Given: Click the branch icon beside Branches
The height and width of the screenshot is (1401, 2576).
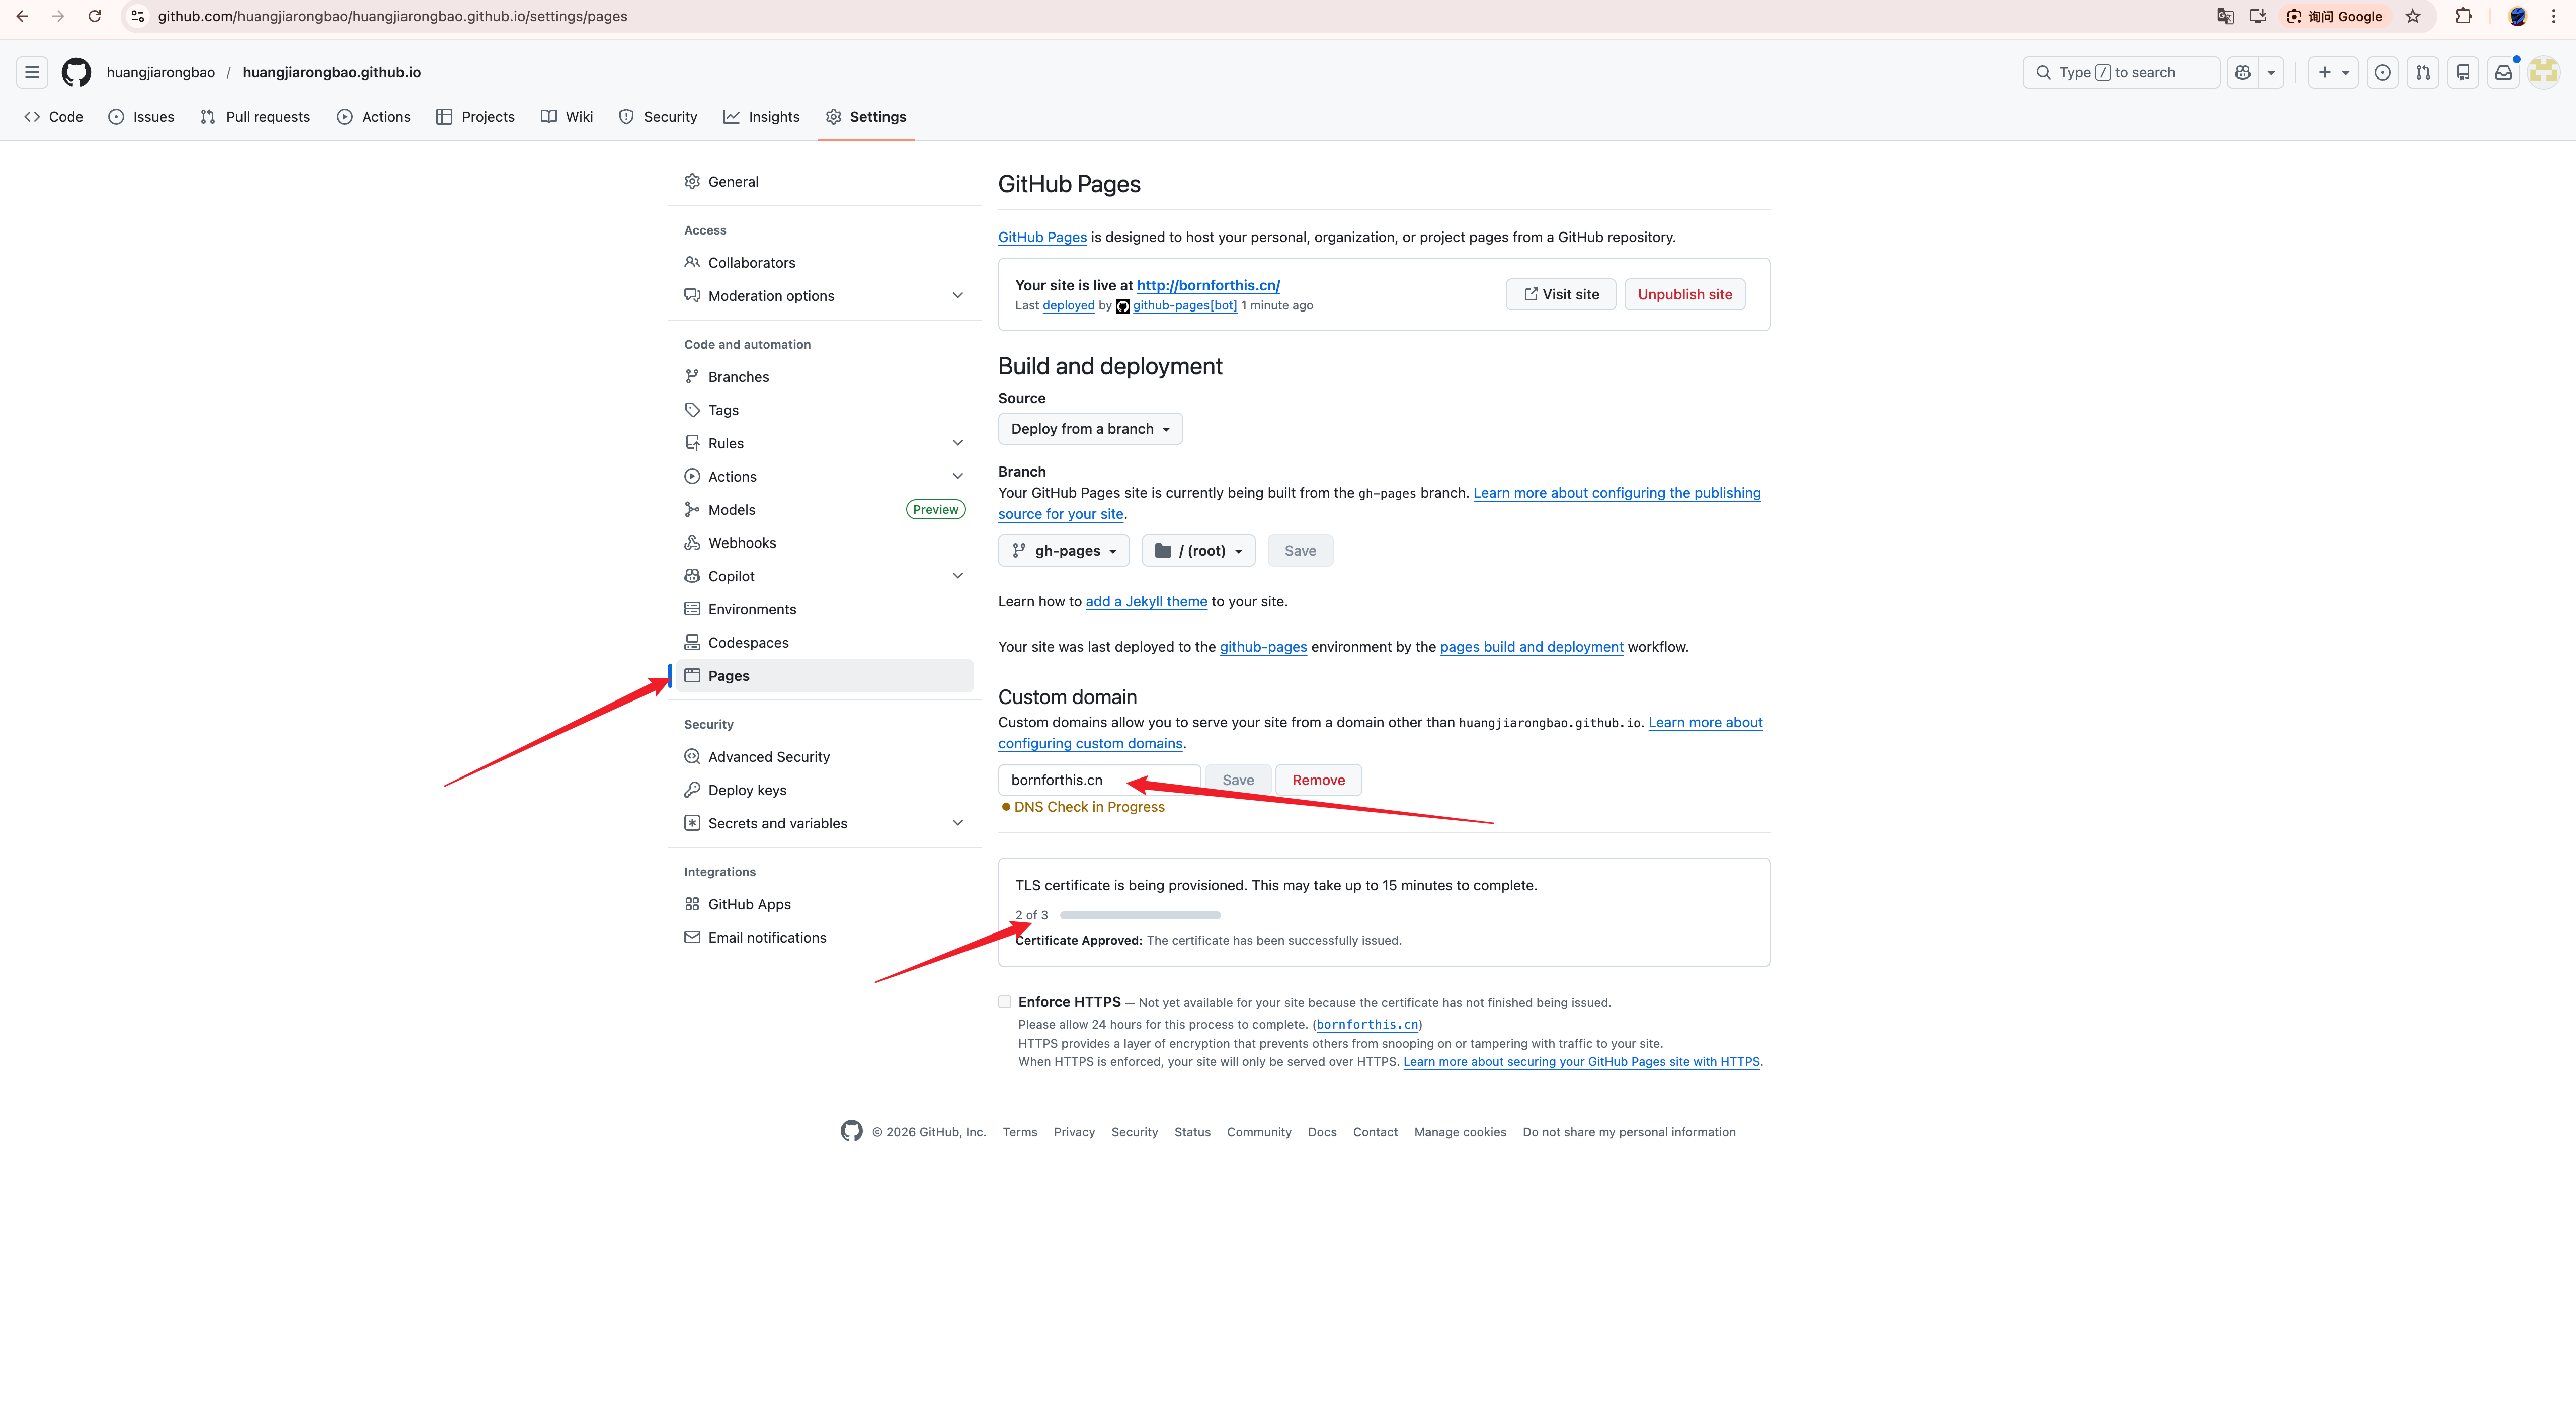Looking at the screenshot, I should click(692, 377).
